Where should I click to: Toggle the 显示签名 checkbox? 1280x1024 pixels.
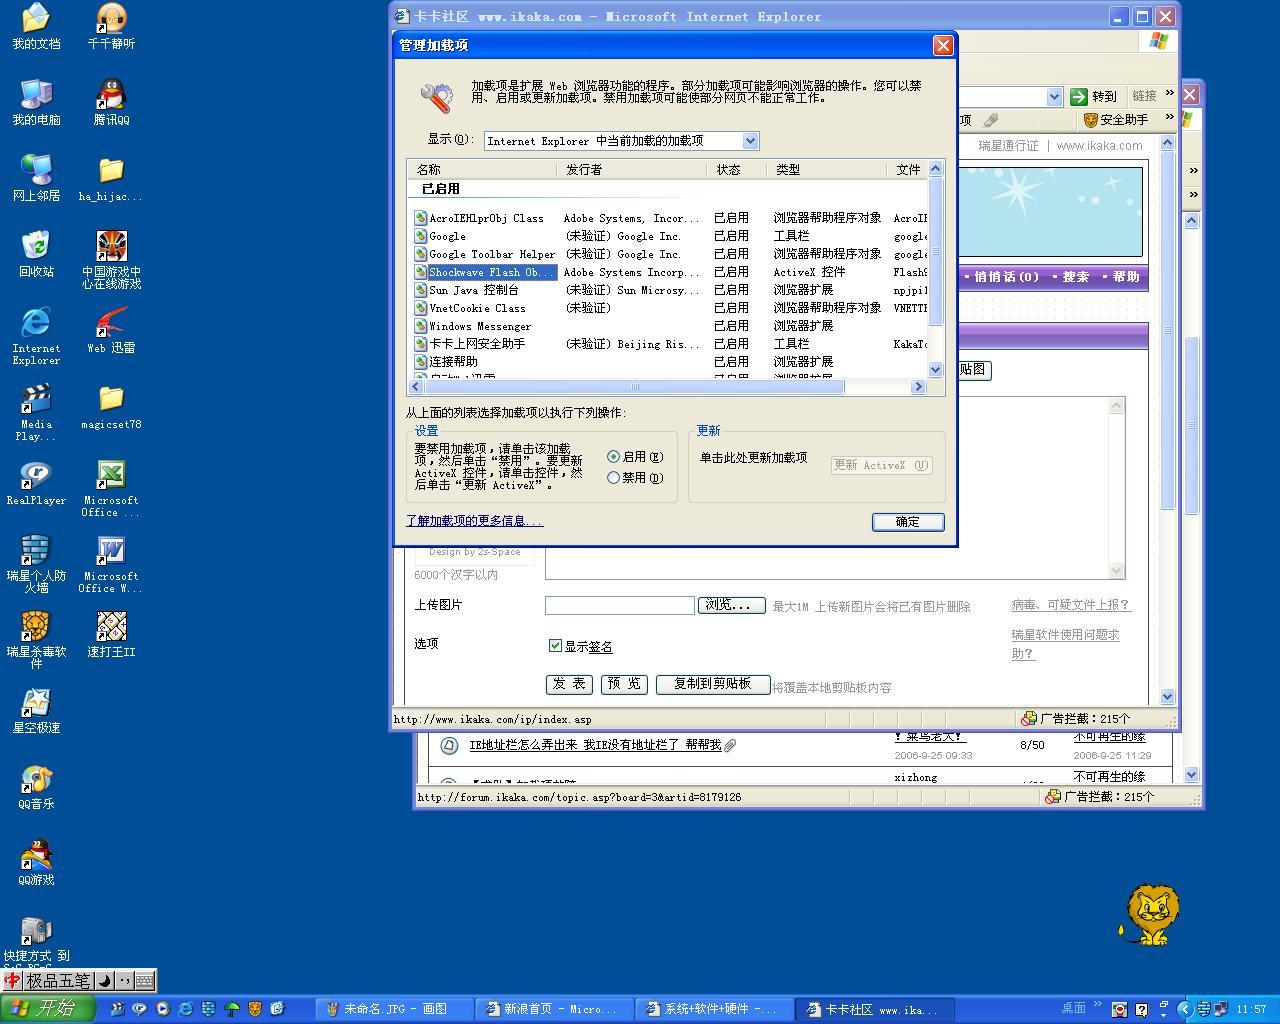[x=555, y=646]
